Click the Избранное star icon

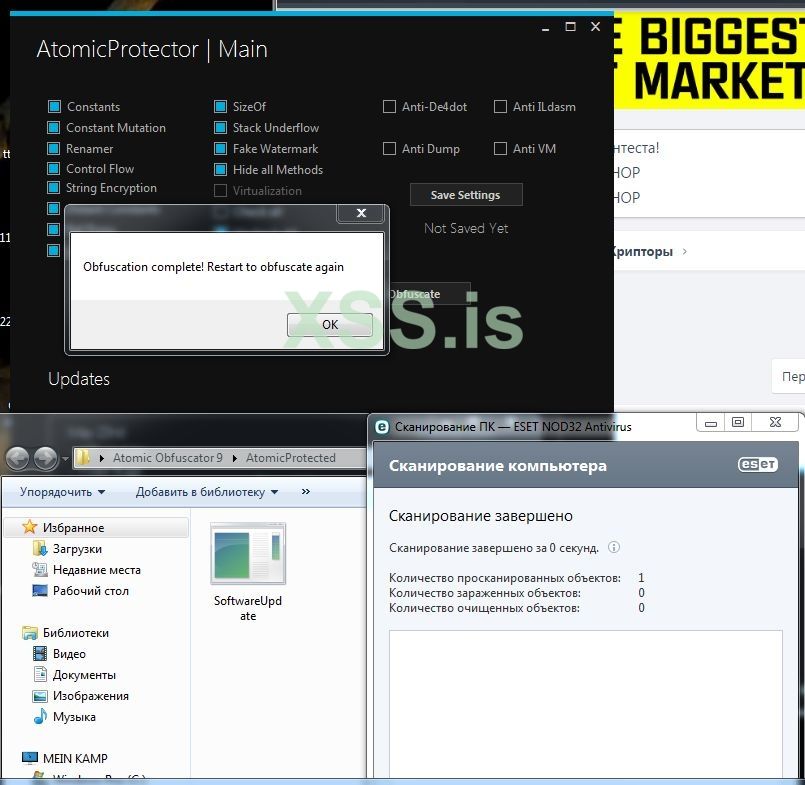[30, 527]
